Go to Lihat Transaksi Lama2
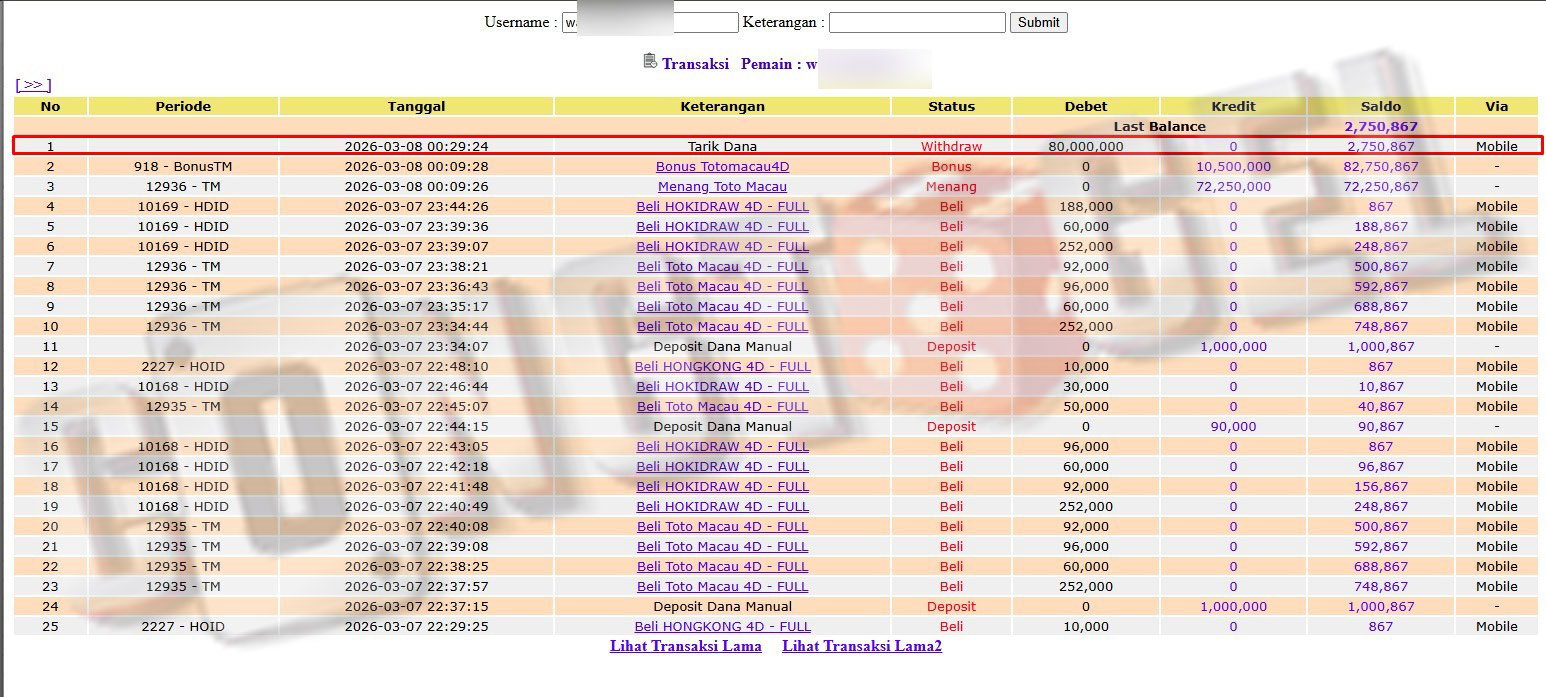This screenshot has width=1546, height=697. pos(862,646)
